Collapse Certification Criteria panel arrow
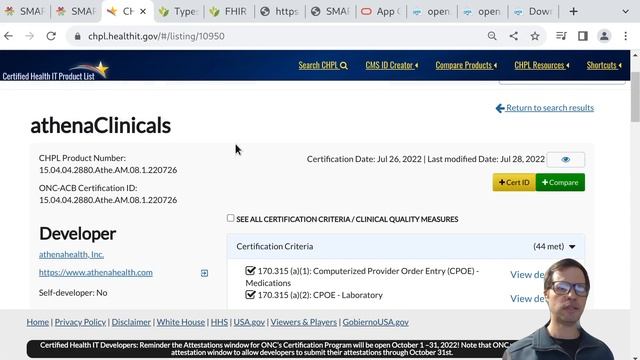This screenshot has height=360, width=640. [572, 247]
